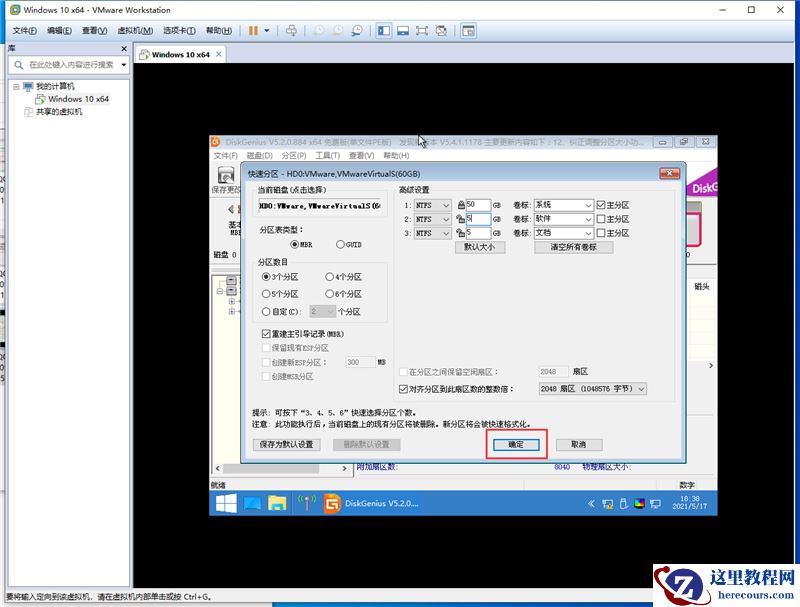
Task: Uncheck 主分区 for partition 1
Action: click(x=601, y=205)
